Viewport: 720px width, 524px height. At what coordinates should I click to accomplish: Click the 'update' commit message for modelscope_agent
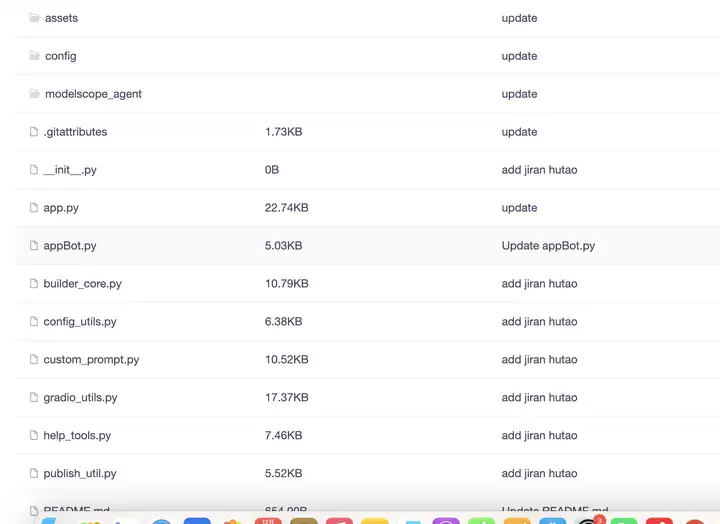(x=519, y=94)
